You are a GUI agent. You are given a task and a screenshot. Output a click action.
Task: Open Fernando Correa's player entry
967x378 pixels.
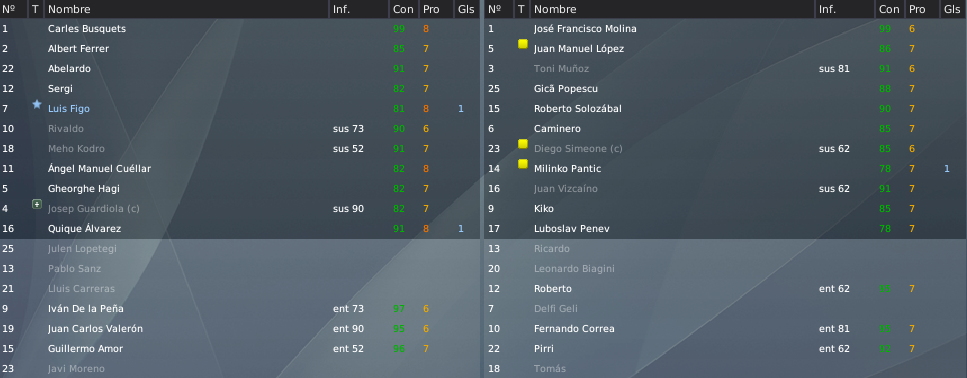coord(574,329)
